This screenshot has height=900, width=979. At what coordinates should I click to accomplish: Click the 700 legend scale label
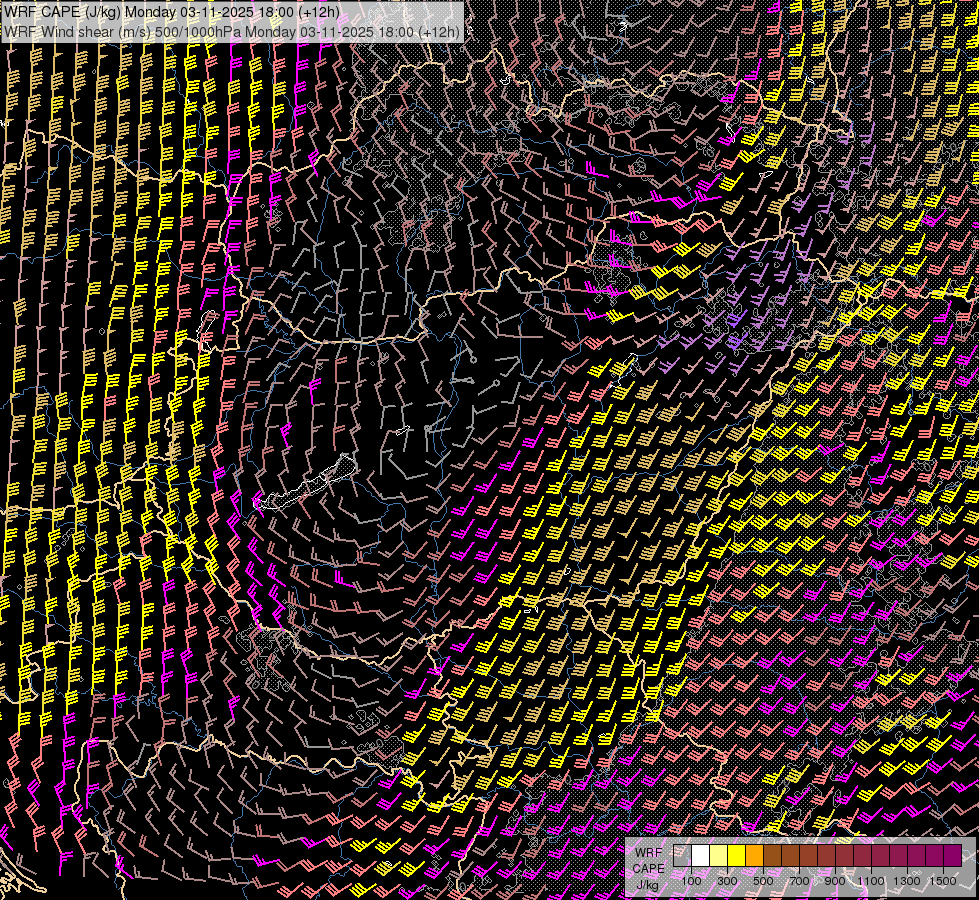799,881
